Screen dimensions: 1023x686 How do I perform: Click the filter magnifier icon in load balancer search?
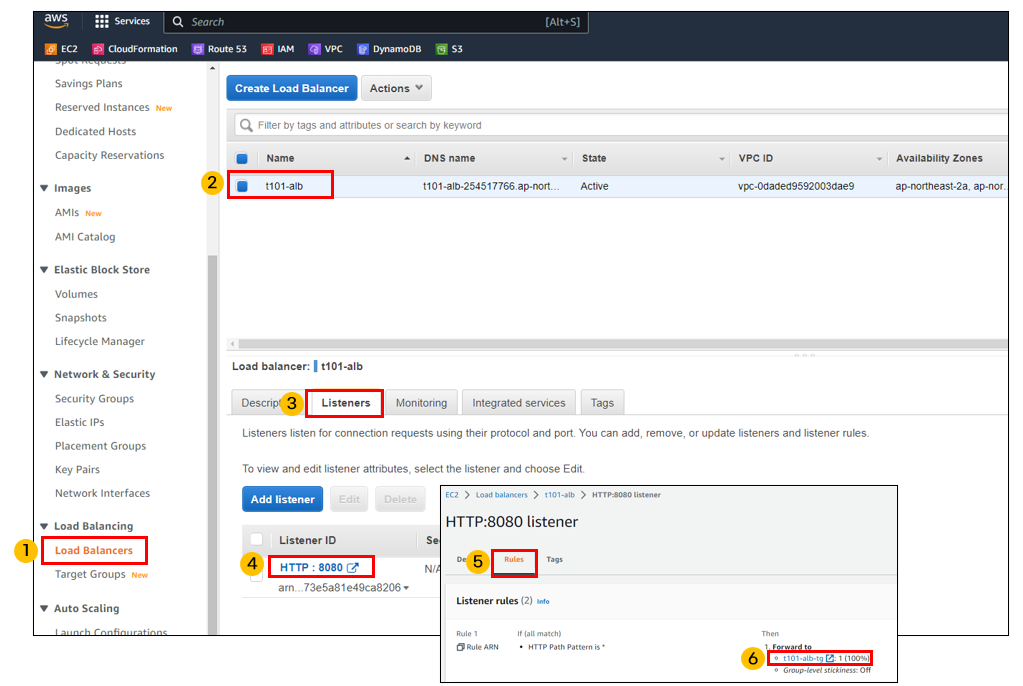tap(246, 125)
